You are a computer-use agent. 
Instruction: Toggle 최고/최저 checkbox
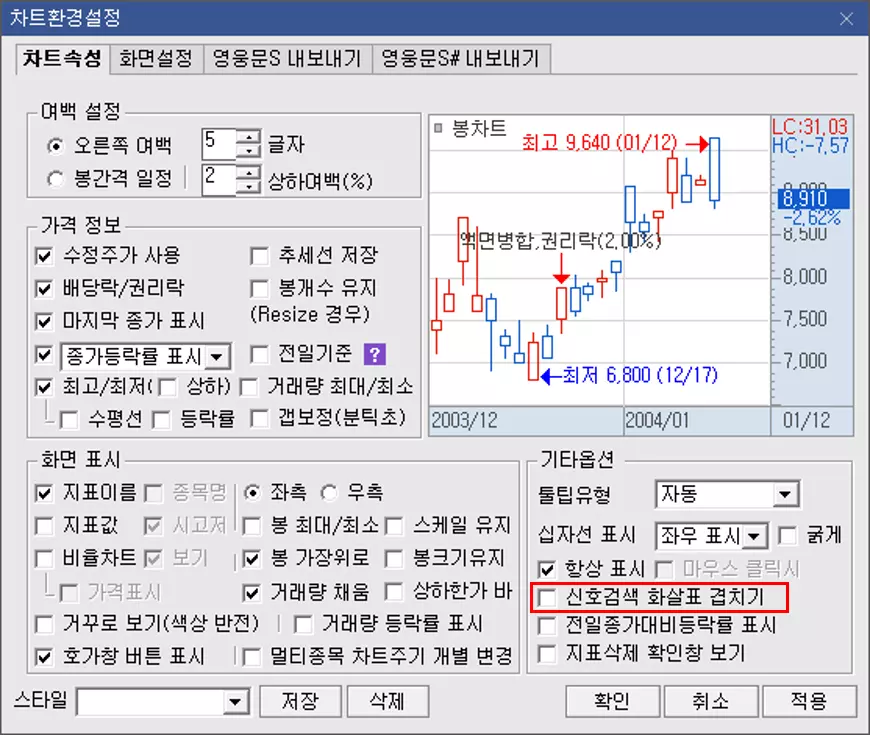pyautogui.click(x=44, y=387)
